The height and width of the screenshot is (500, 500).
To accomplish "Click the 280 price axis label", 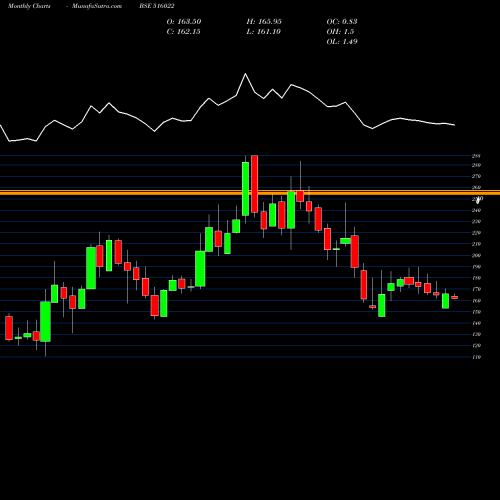I will tap(476, 165).
